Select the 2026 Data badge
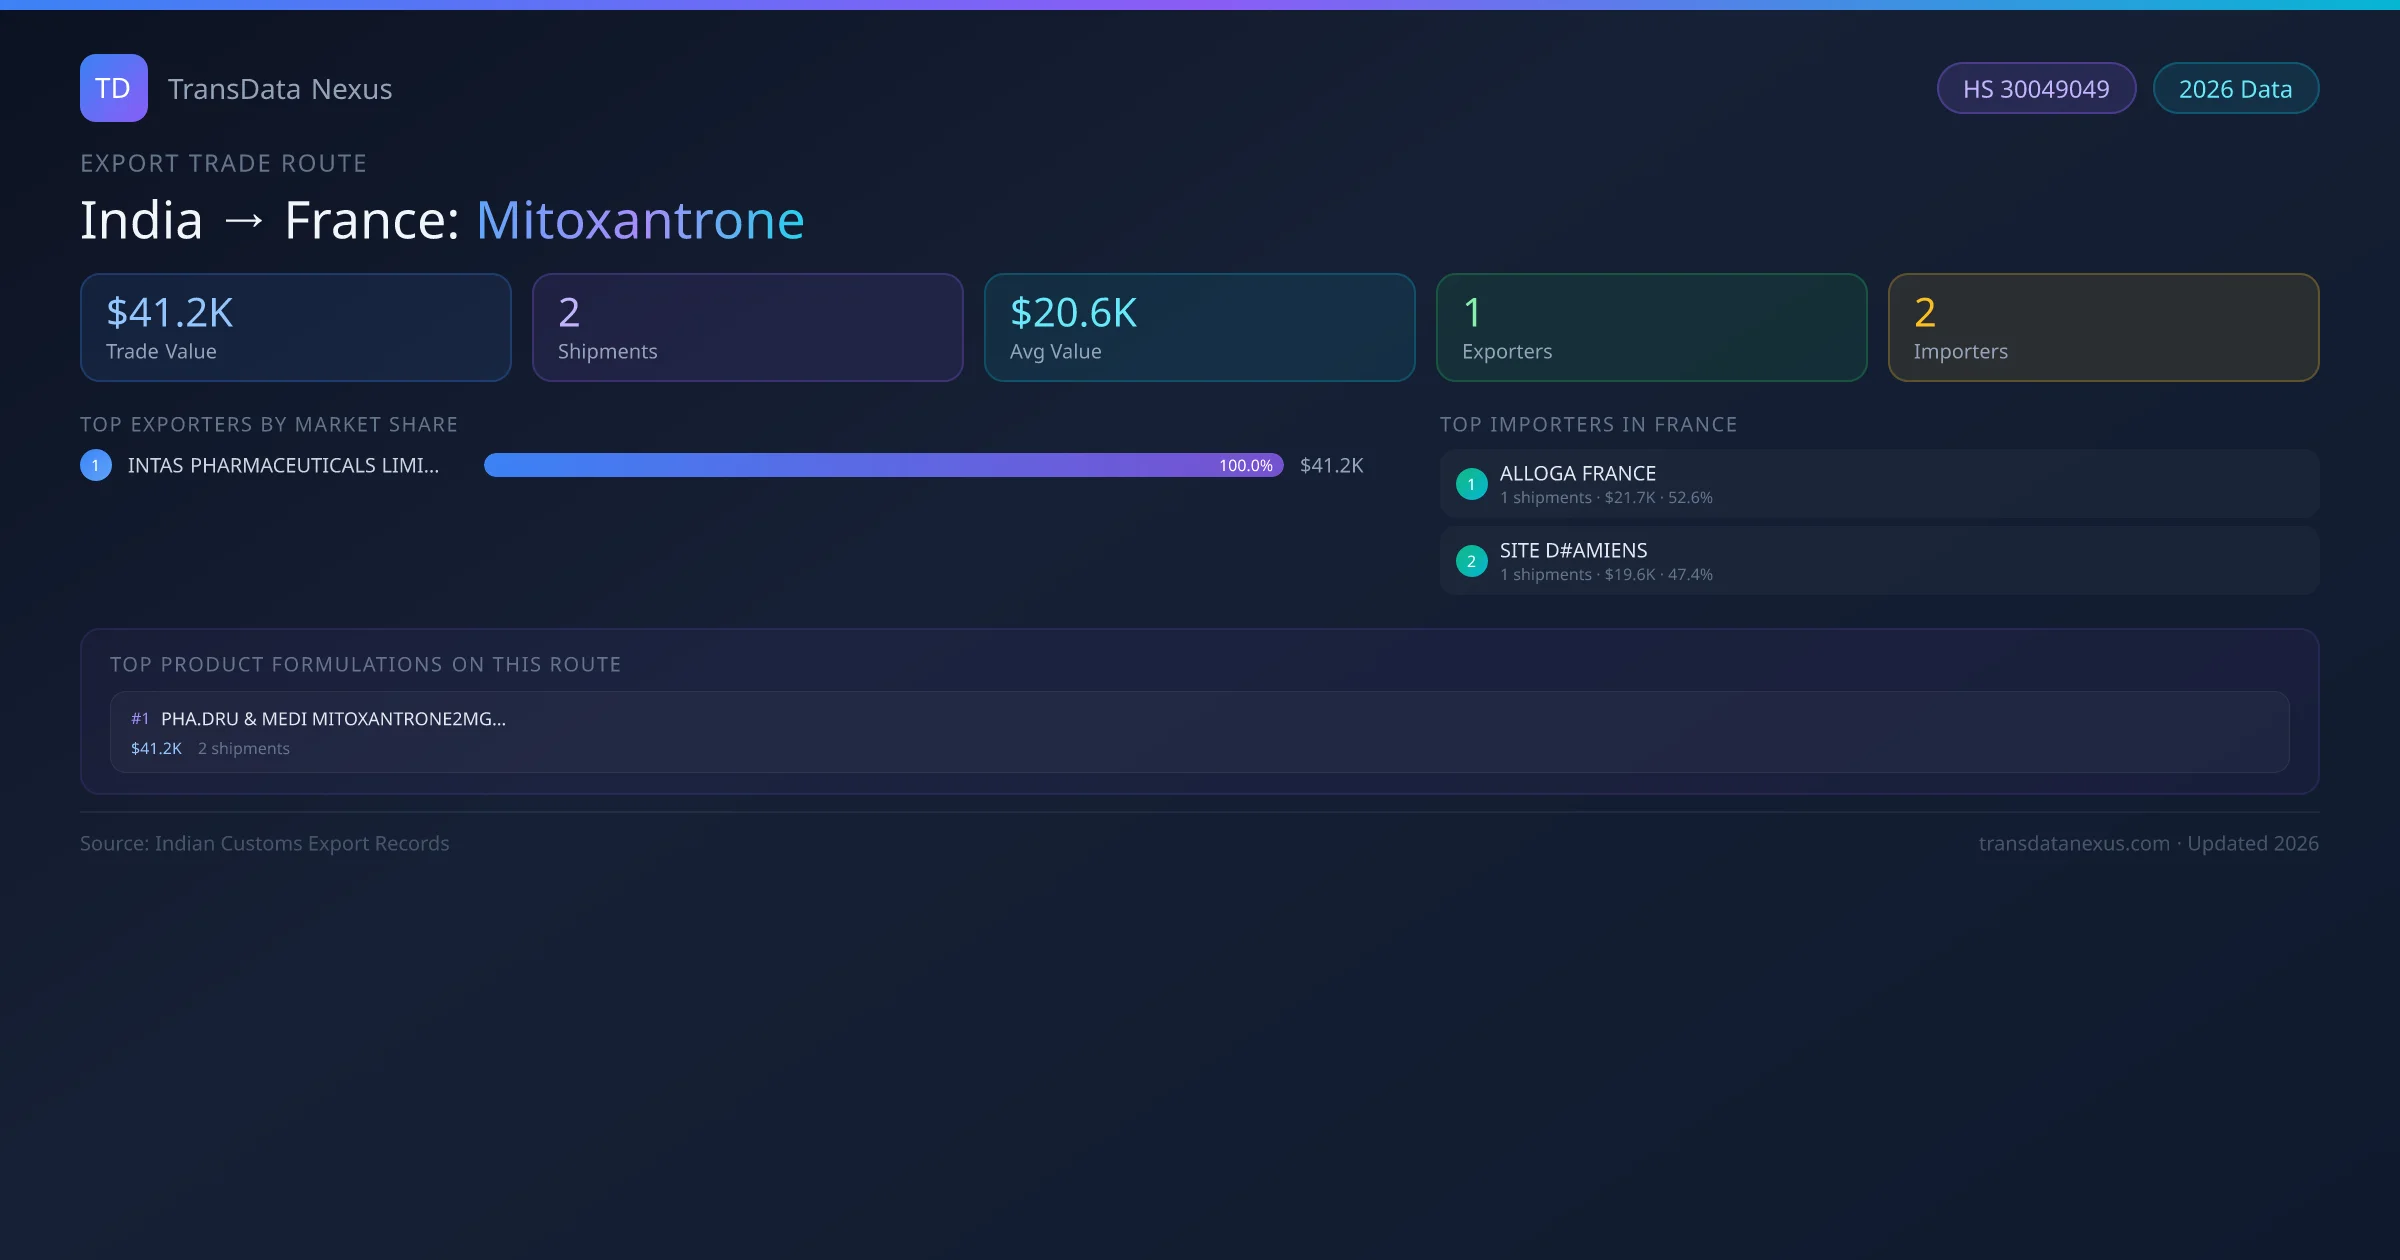 tap(2235, 89)
